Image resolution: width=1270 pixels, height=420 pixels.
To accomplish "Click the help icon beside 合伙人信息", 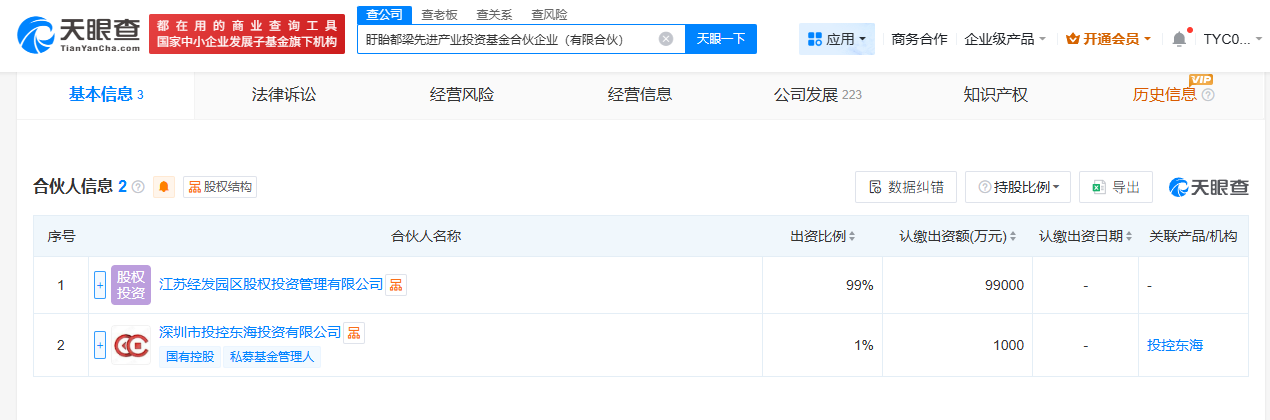I will pyautogui.click(x=138, y=187).
